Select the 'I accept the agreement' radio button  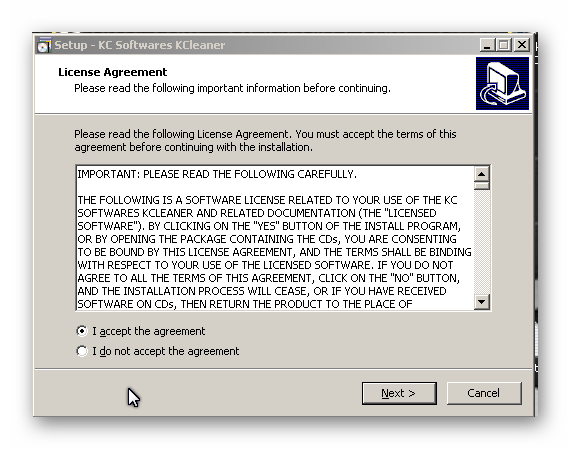(x=82, y=331)
